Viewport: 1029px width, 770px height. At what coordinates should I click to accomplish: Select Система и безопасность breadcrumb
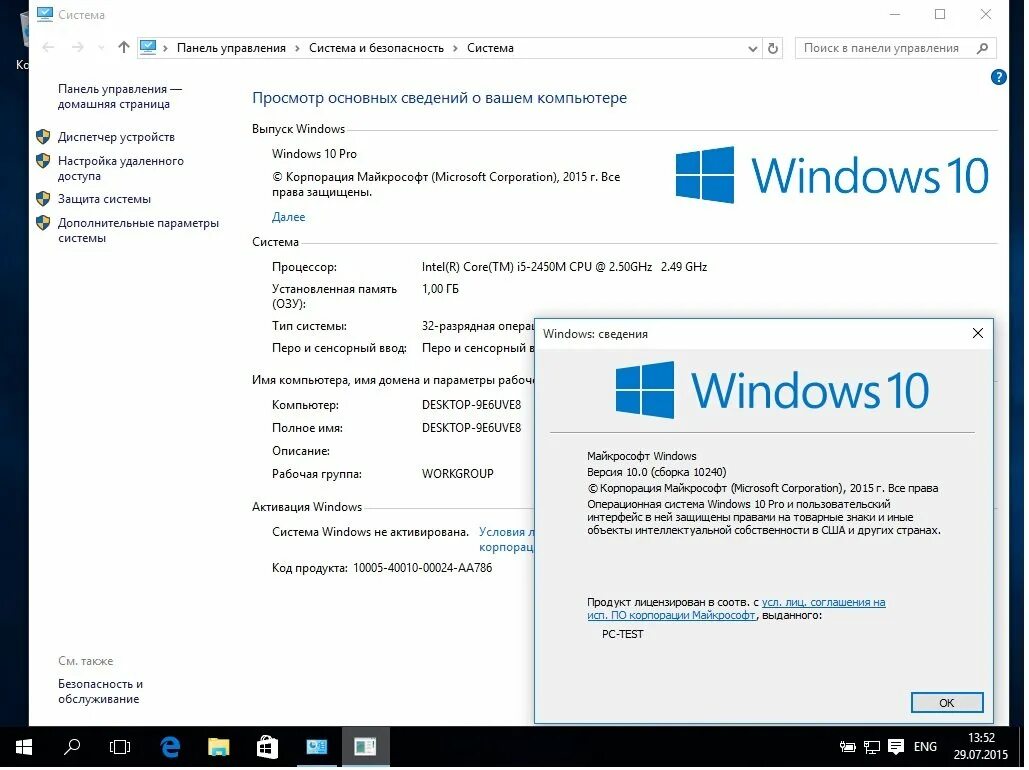376,48
